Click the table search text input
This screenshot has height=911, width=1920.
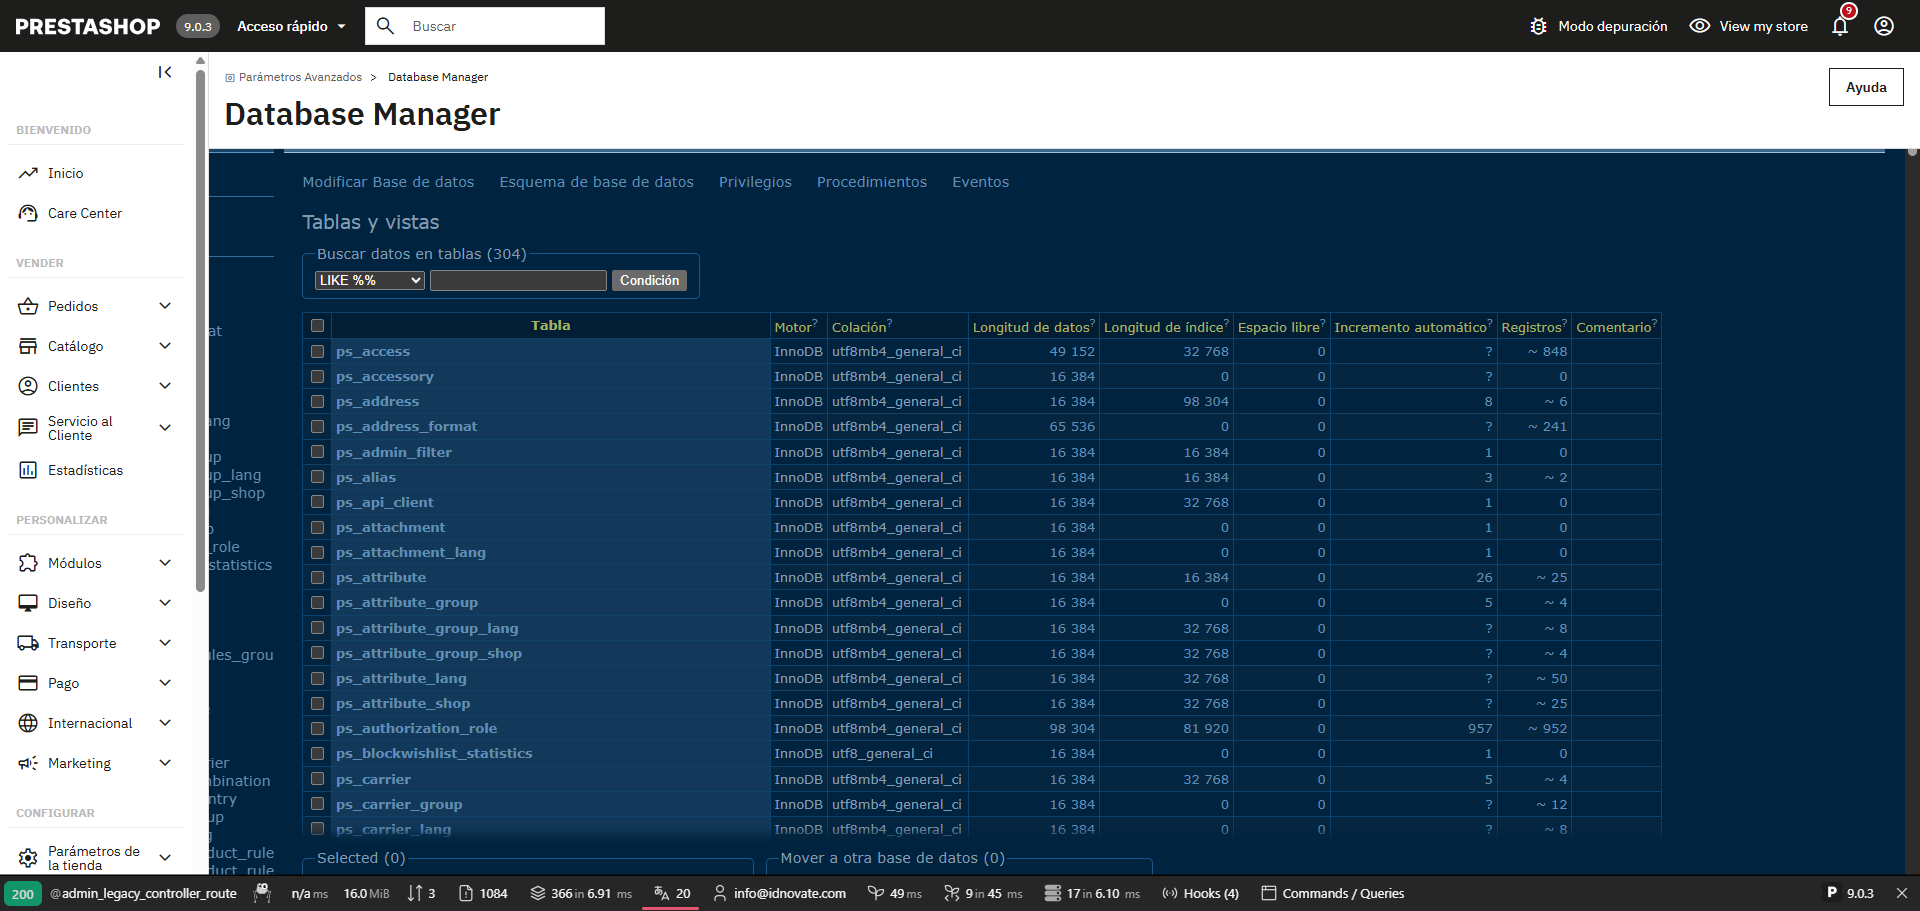pos(518,280)
